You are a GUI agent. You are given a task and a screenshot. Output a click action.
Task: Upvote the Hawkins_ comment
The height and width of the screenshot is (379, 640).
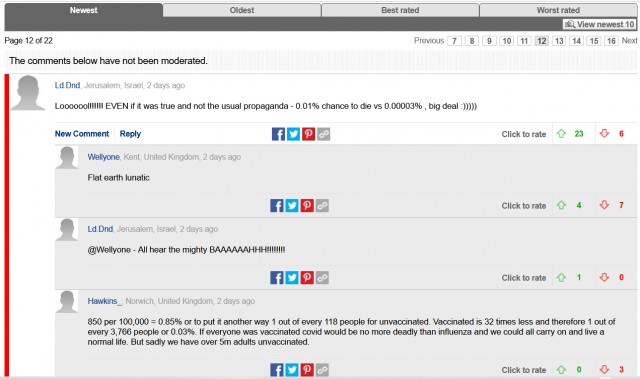(561, 370)
